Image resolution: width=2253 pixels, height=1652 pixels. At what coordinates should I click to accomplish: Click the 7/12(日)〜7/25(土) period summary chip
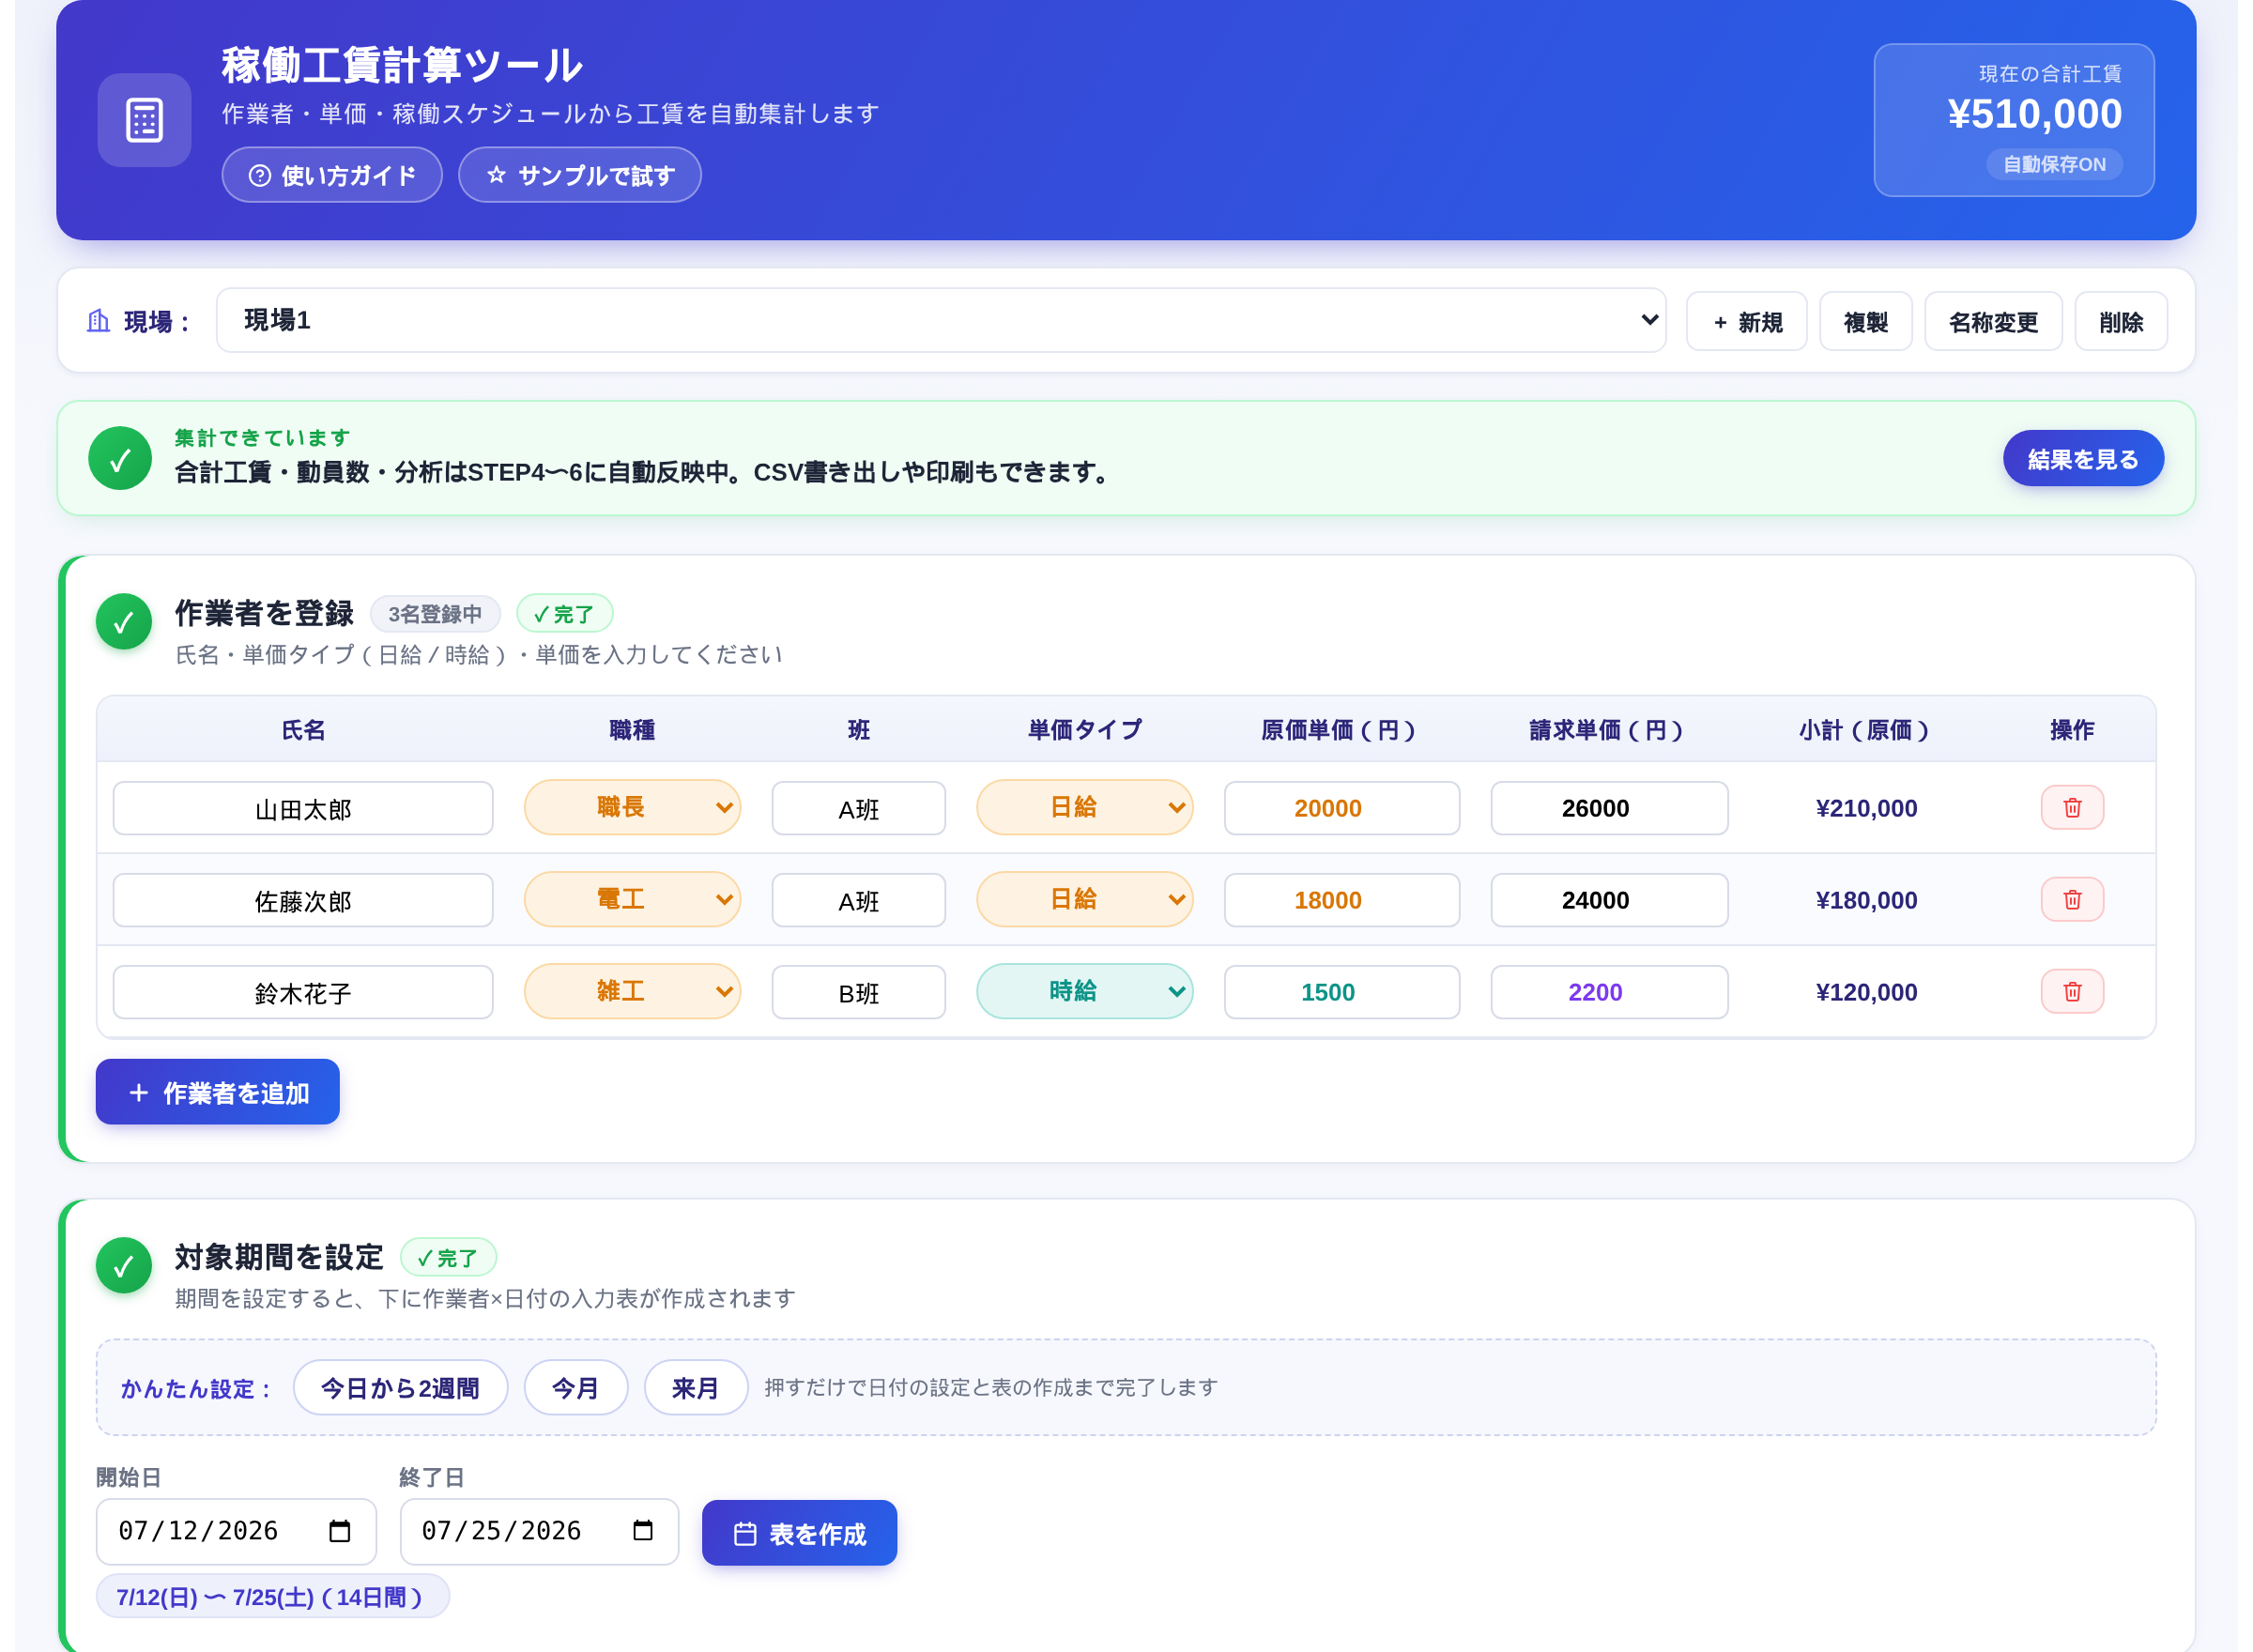pyautogui.click(x=272, y=1597)
